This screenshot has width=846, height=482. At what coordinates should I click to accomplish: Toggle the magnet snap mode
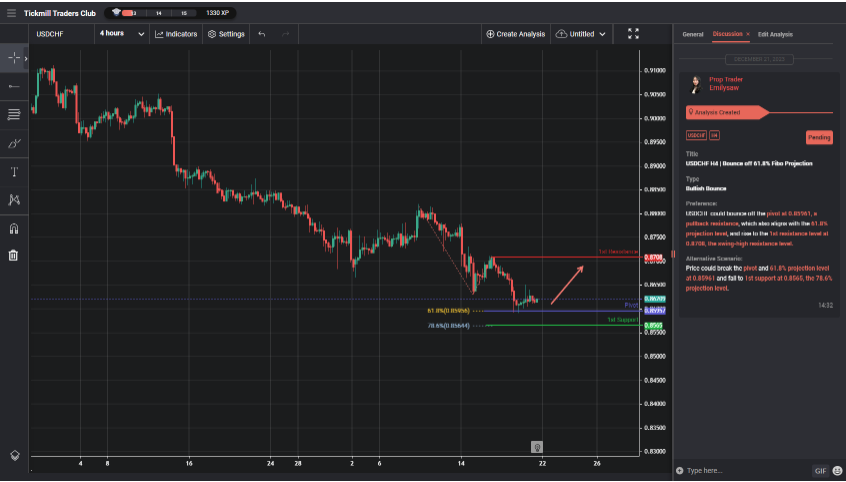[x=14, y=229]
